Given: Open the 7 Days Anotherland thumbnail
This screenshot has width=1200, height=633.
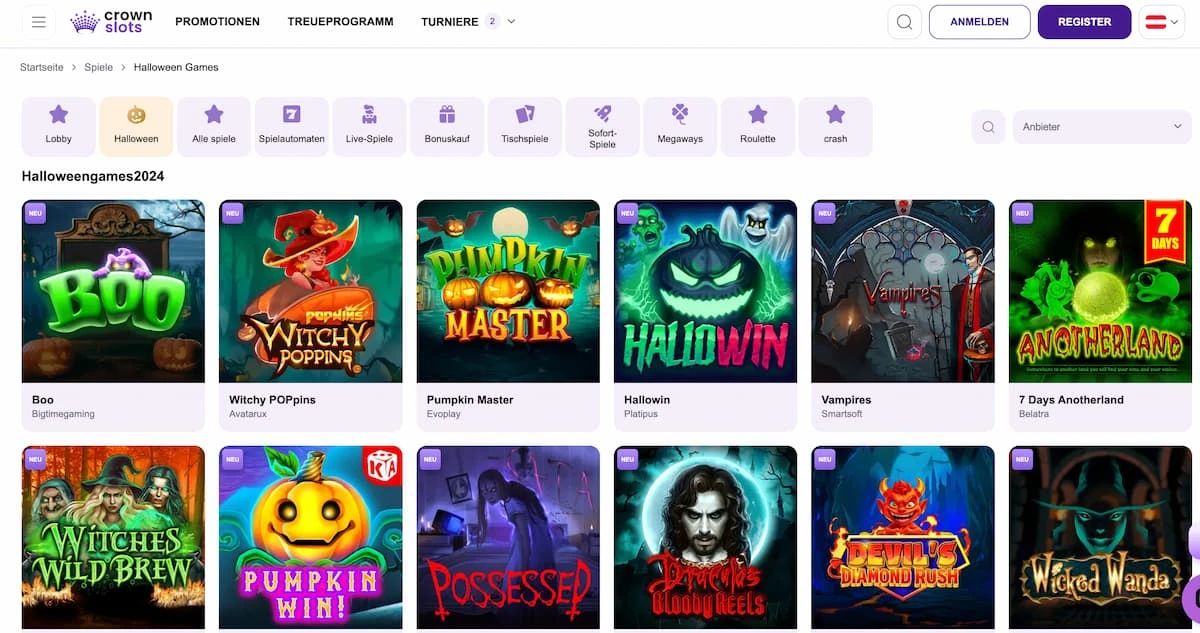Looking at the screenshot, I should pos(1100,291).
